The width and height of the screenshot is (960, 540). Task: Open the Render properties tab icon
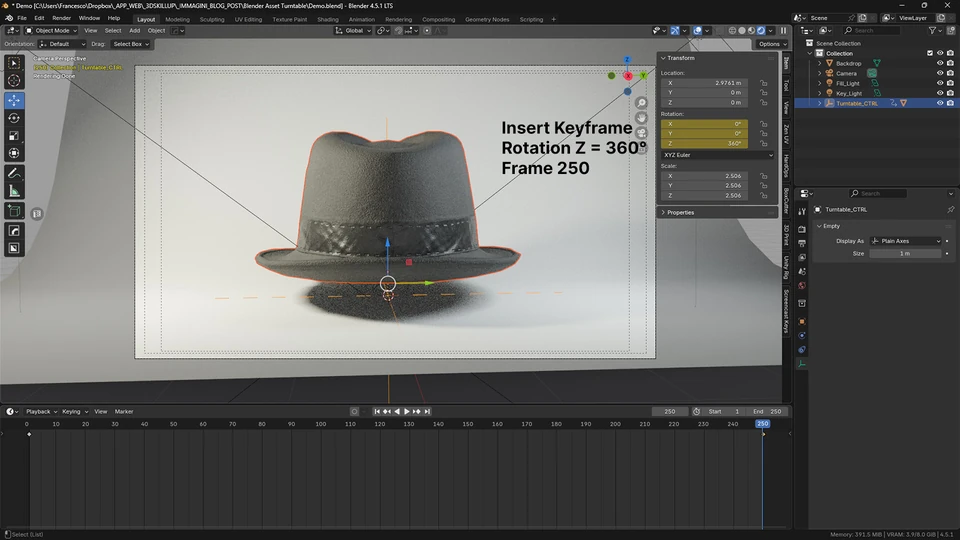pyautogui.click(x=802, y=229)
